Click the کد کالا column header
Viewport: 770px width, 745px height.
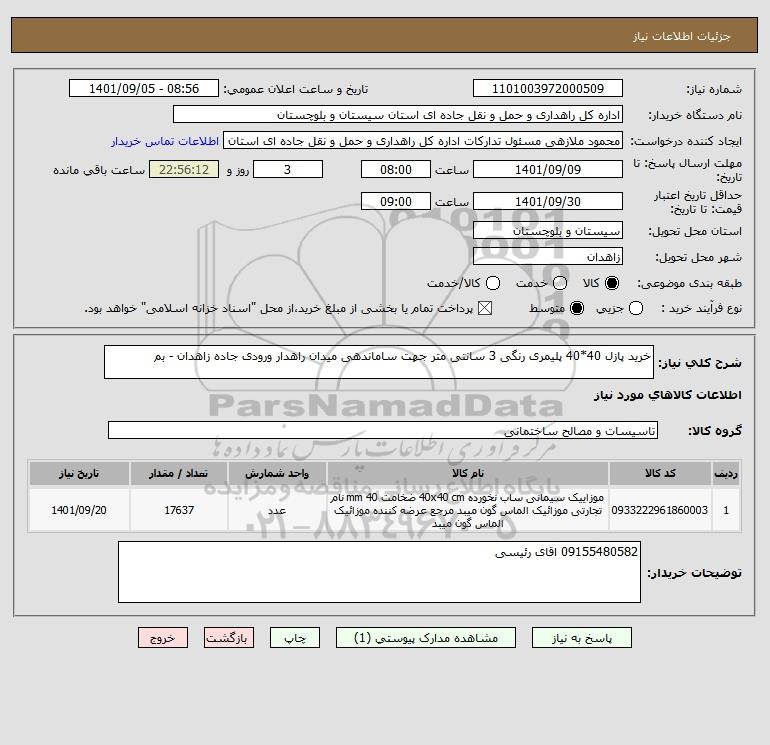[660, 473]
